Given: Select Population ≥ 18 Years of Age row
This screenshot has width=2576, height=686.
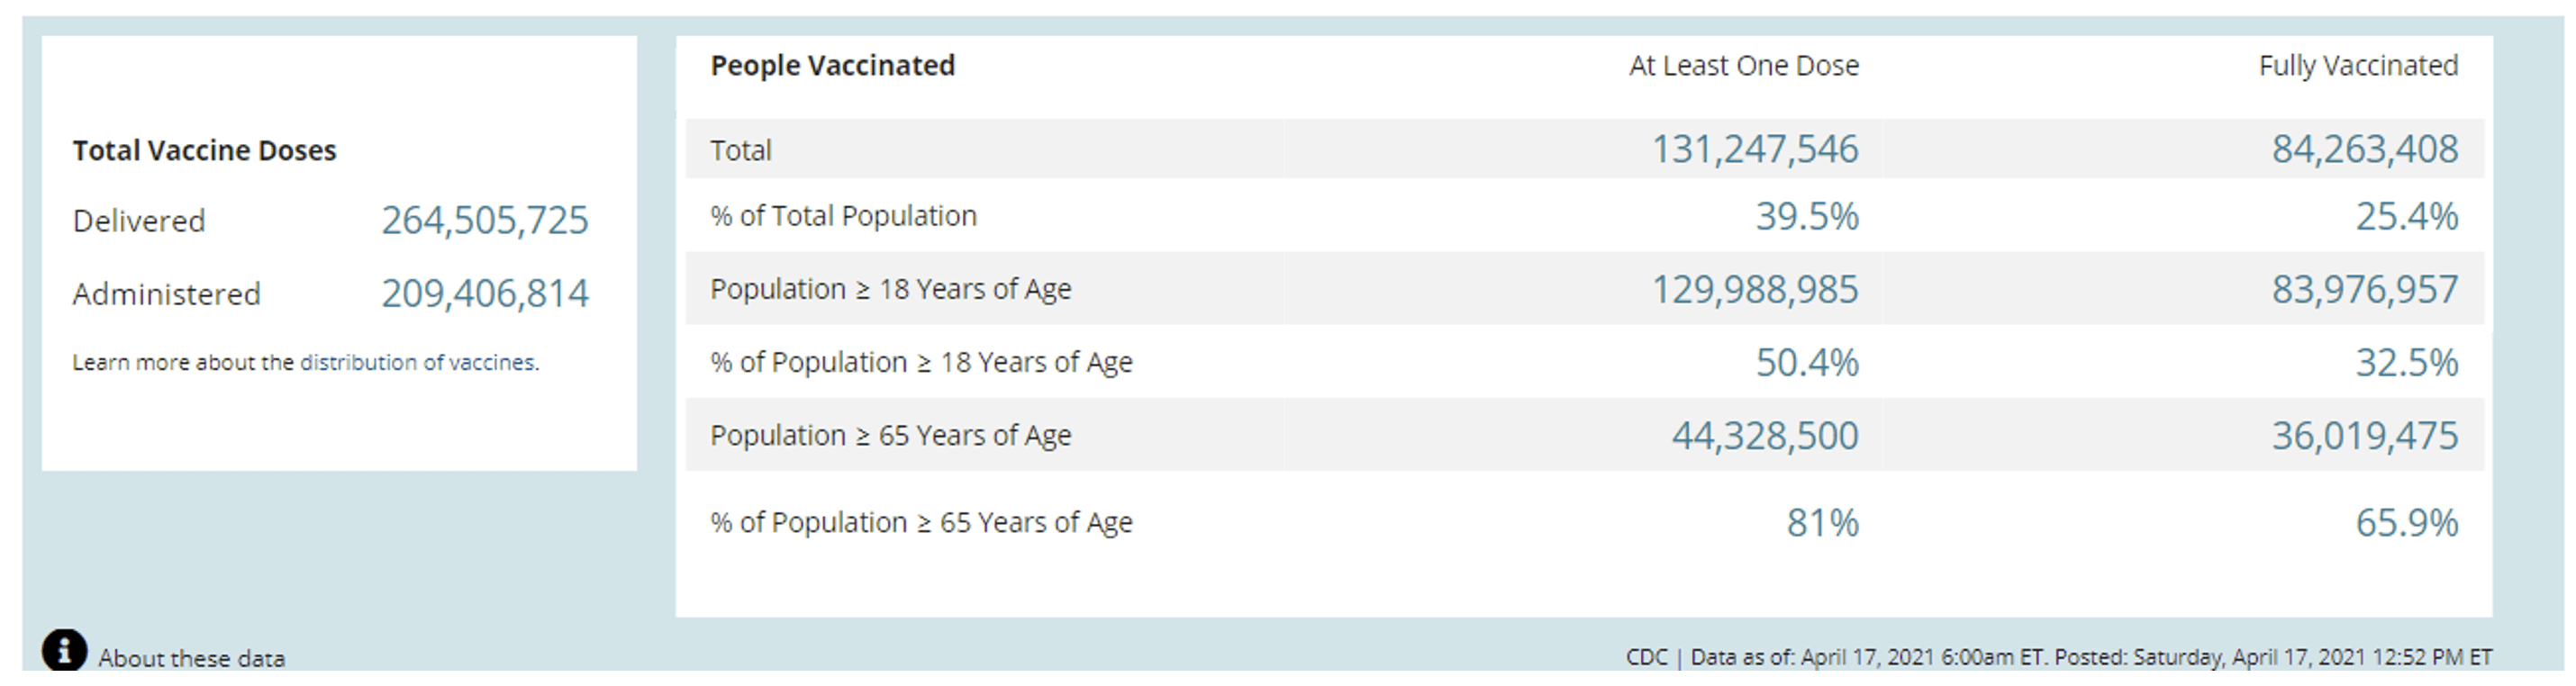Looking at the screenshot, I should (1585, 289).
